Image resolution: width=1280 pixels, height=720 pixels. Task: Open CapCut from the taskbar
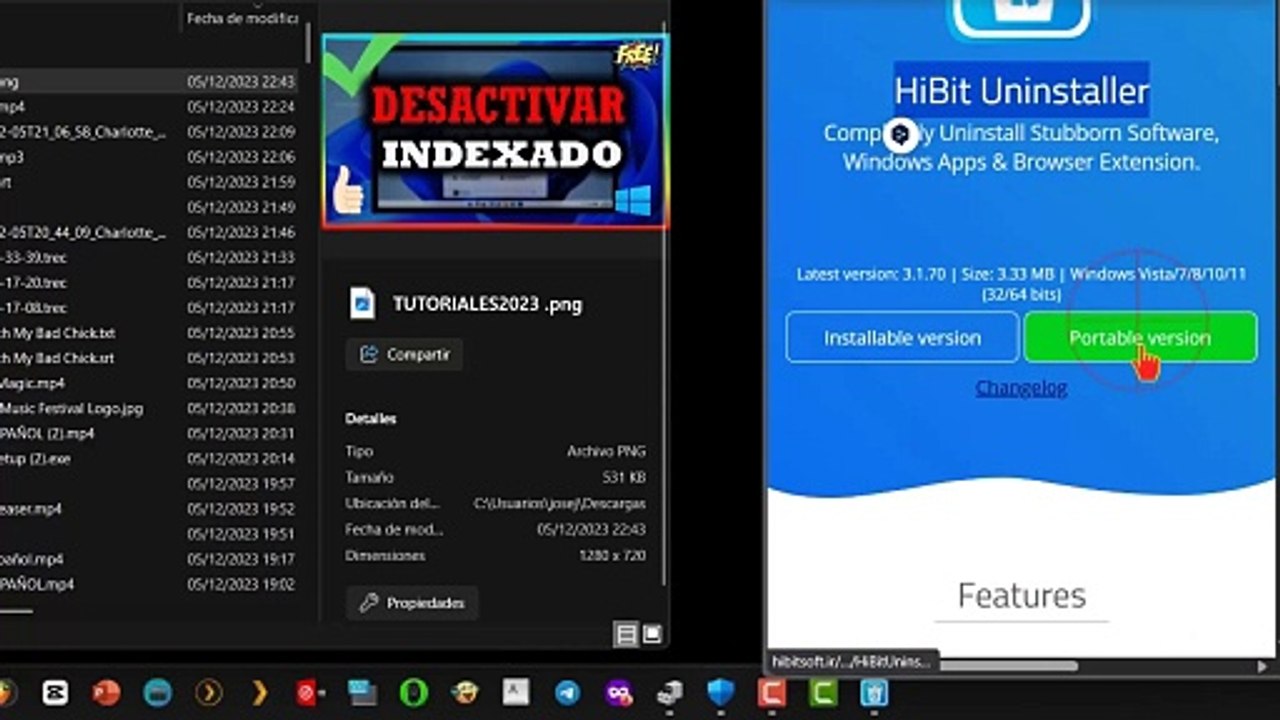click(55, 692)
